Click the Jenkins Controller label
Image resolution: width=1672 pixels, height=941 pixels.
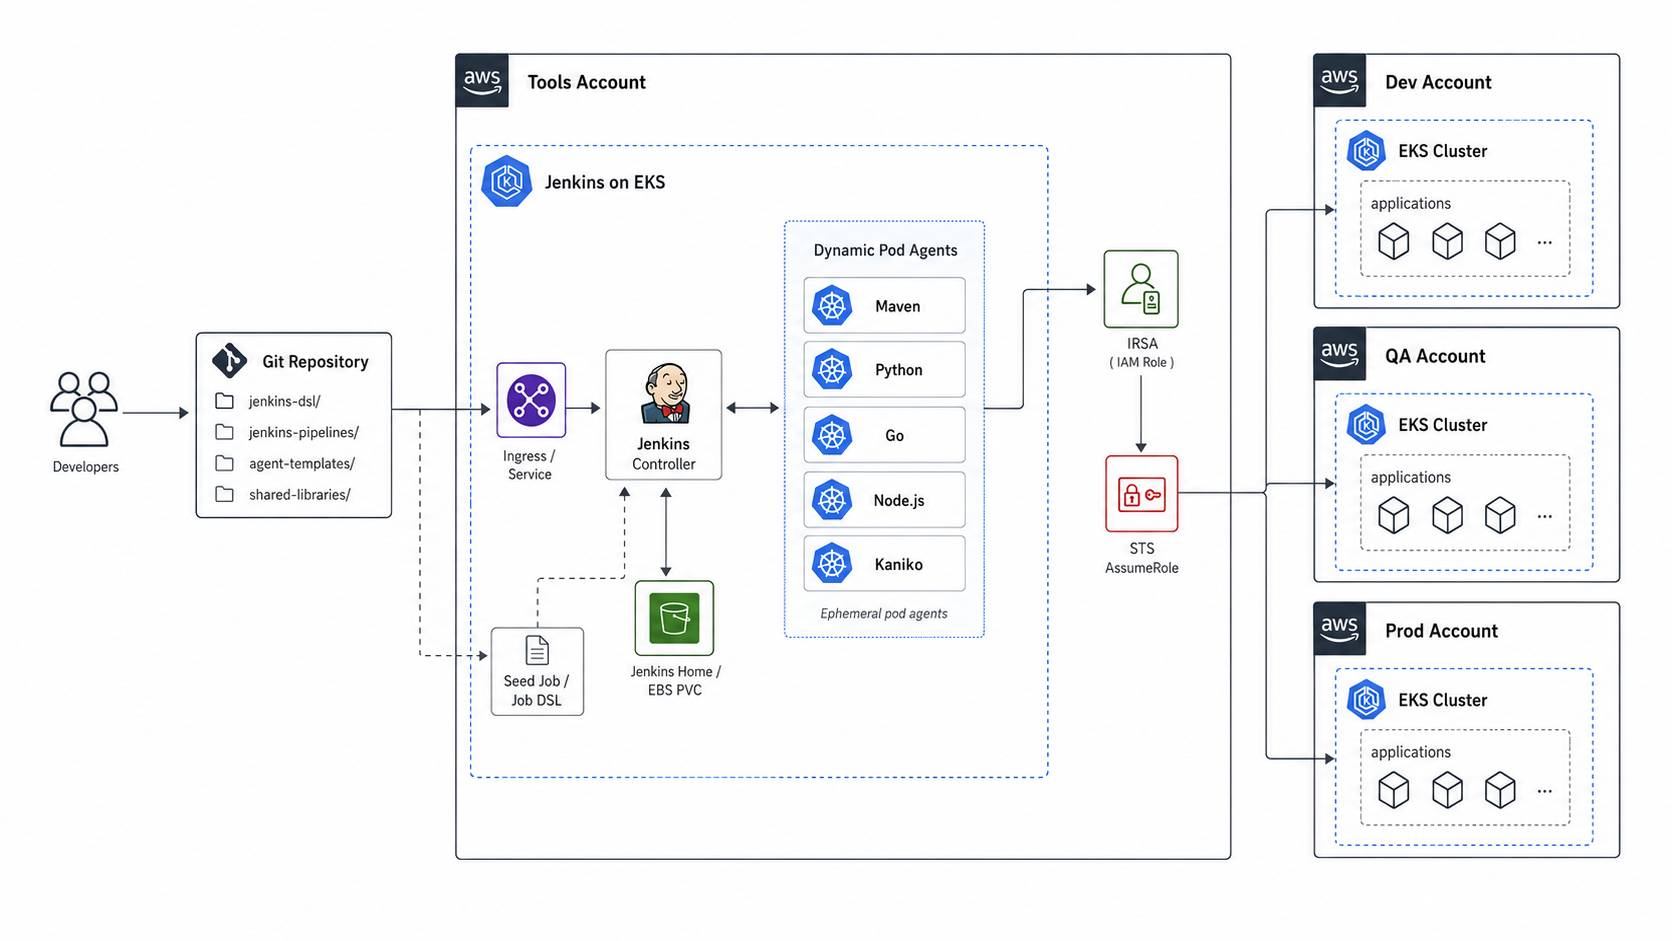pyautogui.click(x=664, y=454)
